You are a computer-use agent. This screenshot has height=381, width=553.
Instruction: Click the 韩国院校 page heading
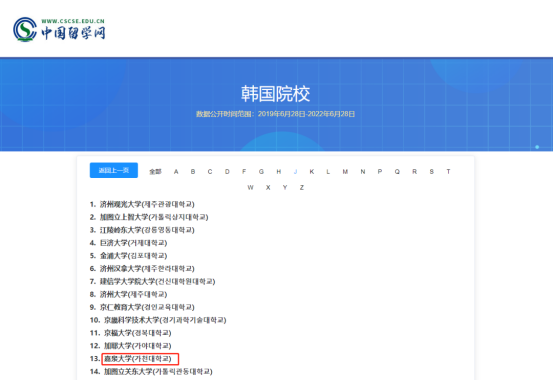[x=275, y=94]
